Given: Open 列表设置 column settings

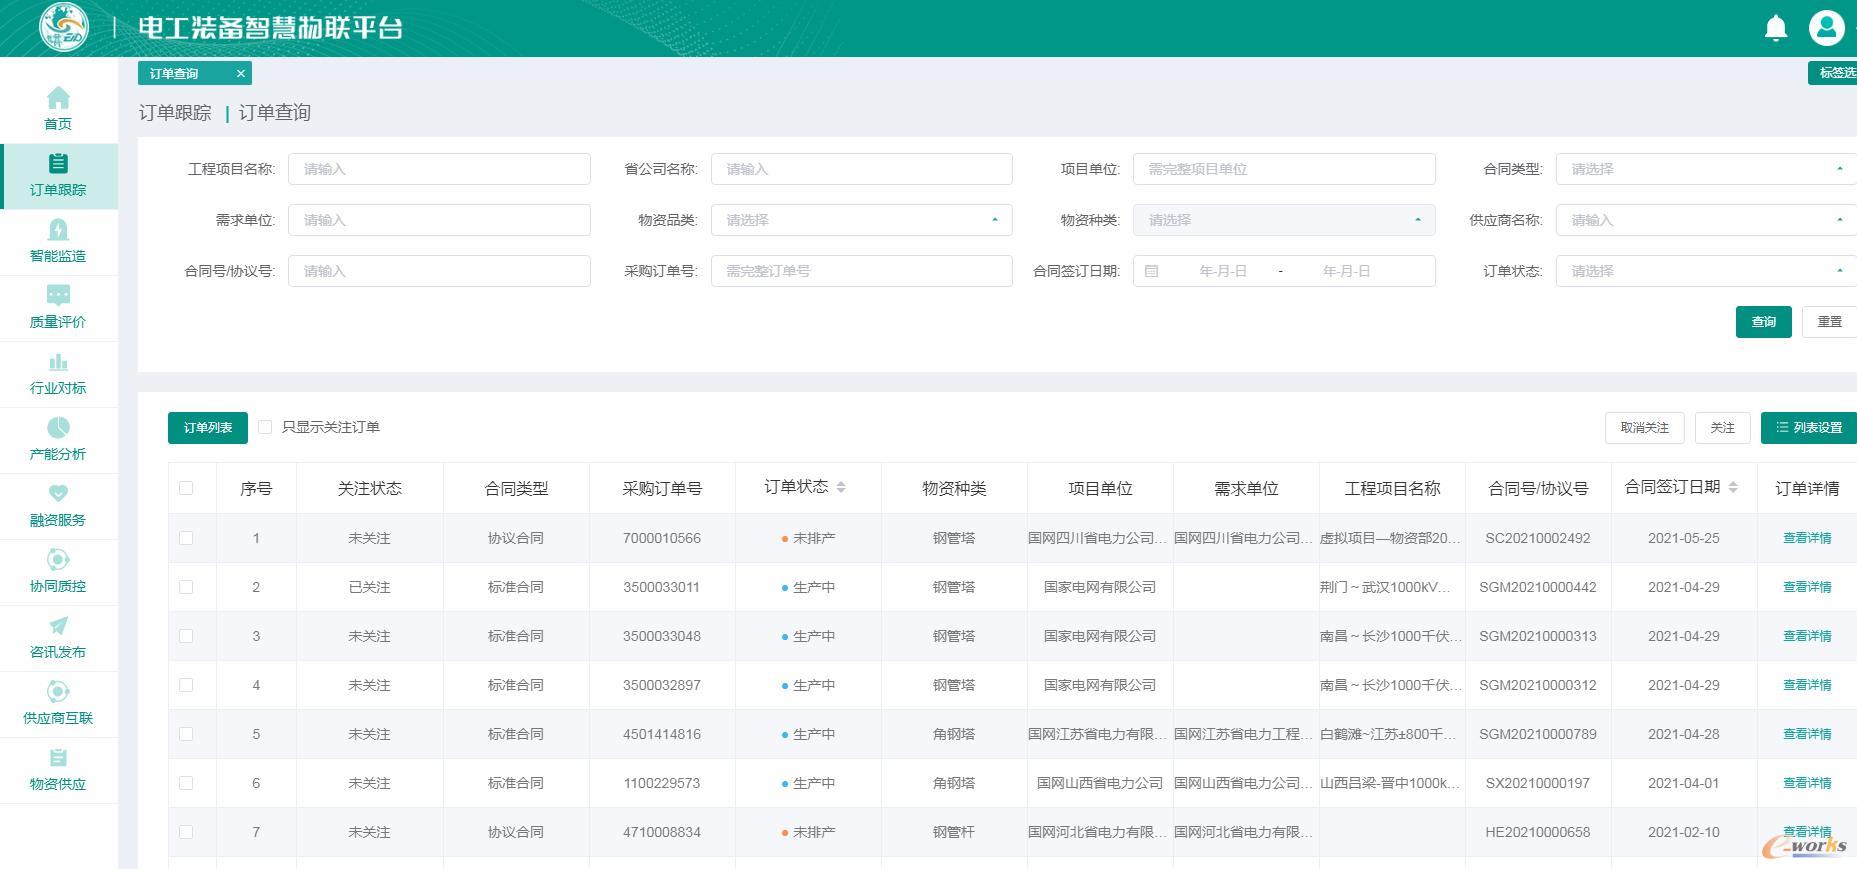Looking at the screenshot, I should 1809,427.
